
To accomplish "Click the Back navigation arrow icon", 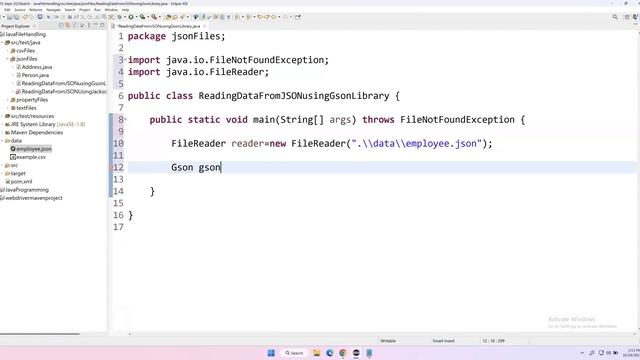I will coord(274,17).
